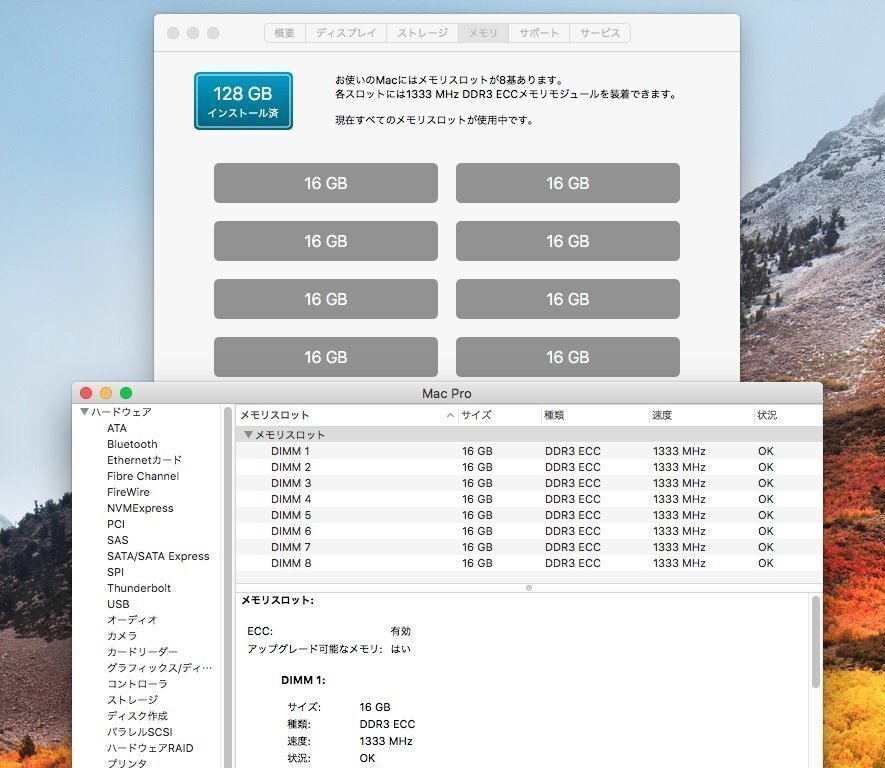The width and height of the screenshot is (885, 768).
Task: Select the サービス tab
Action: pos(599,32)
